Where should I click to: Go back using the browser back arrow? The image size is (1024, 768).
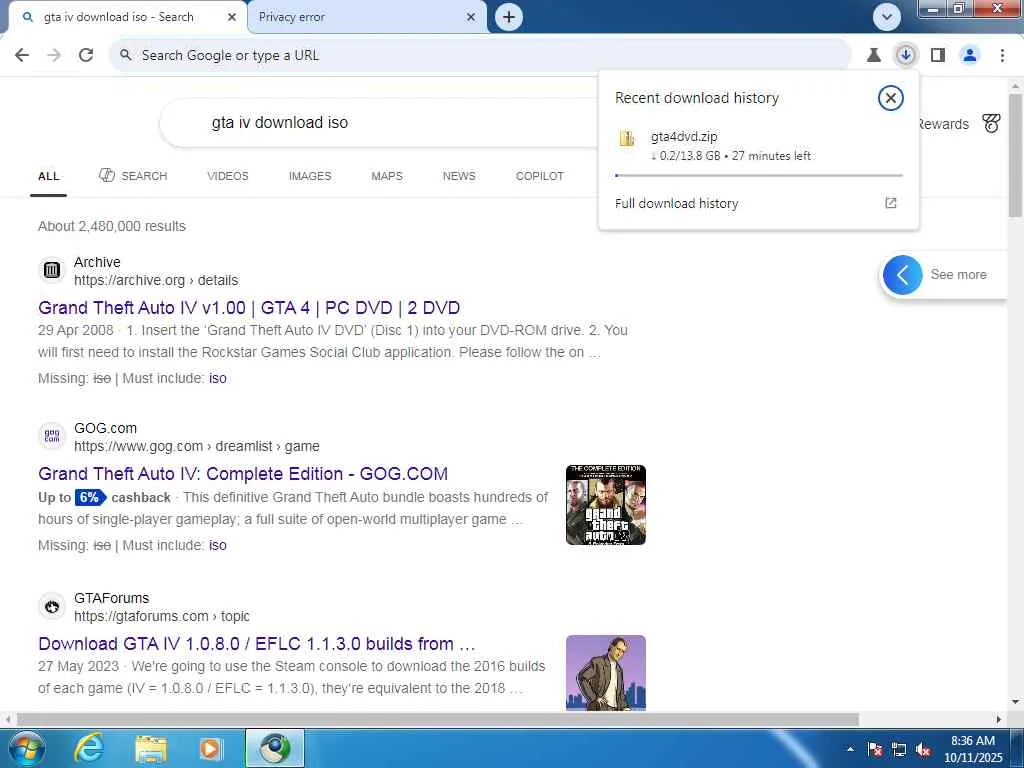(22, 55)
